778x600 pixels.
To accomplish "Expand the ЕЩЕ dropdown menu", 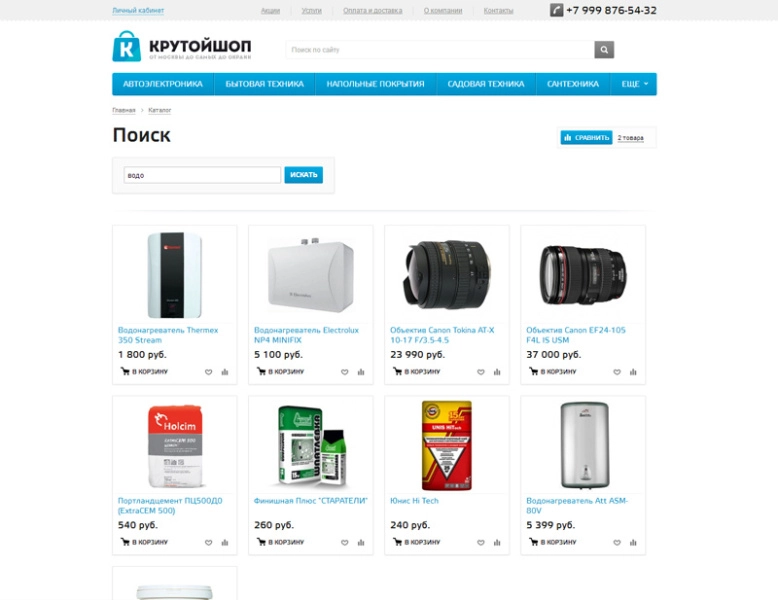I will pyautogui.click(x=635, y=84).
